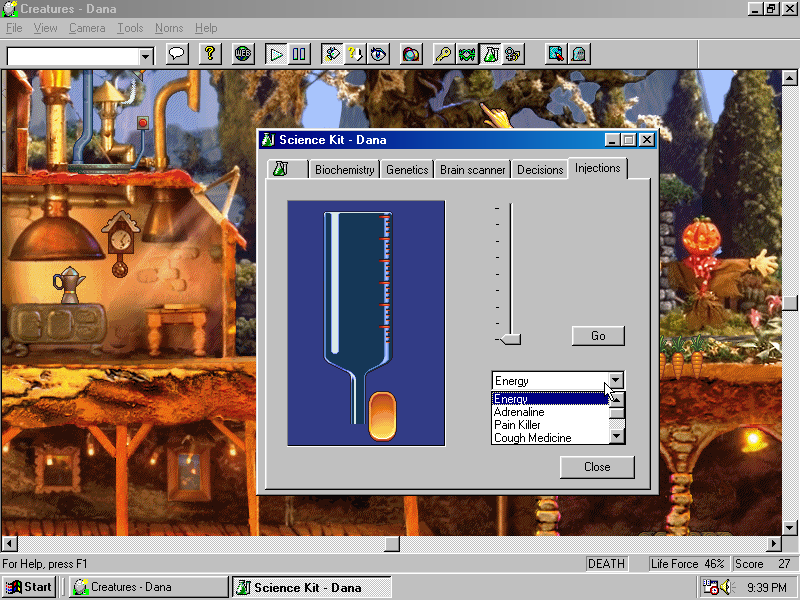Click the orange syringe plunger button

tap(382, 416)
